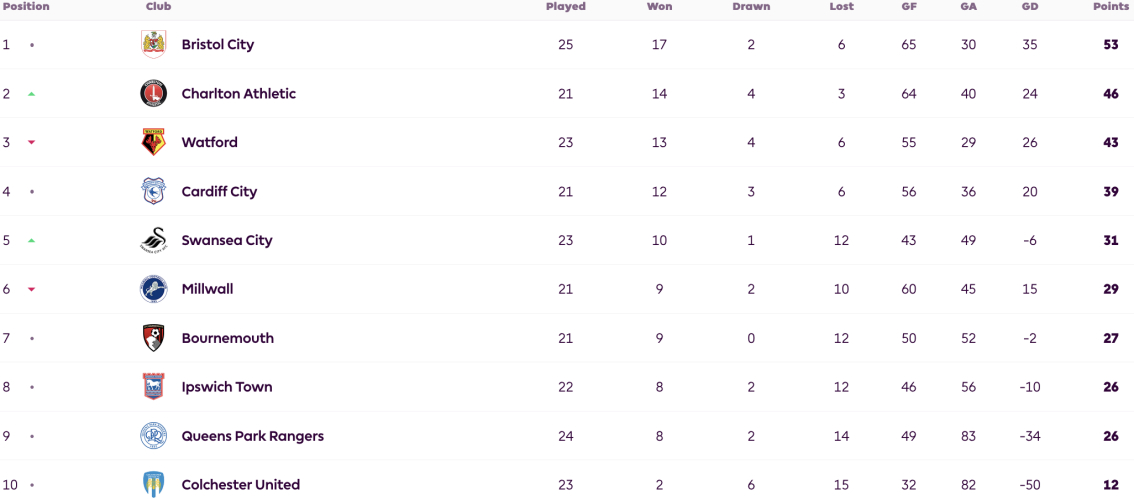Click the Bristol City club crest
Viewport: 1134px width, 500px height.
(153, 44)
